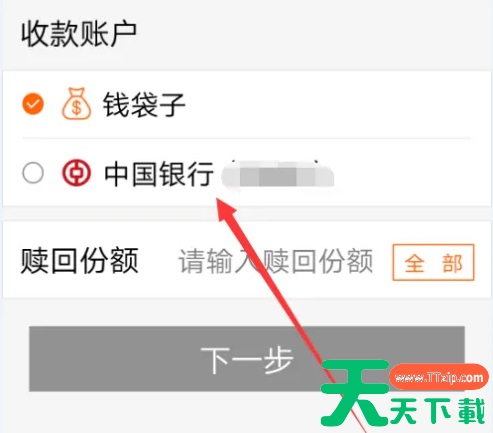Click the 收款账户 section heading
The height and width of the screenshot is (433, 493).
[79, 33]
